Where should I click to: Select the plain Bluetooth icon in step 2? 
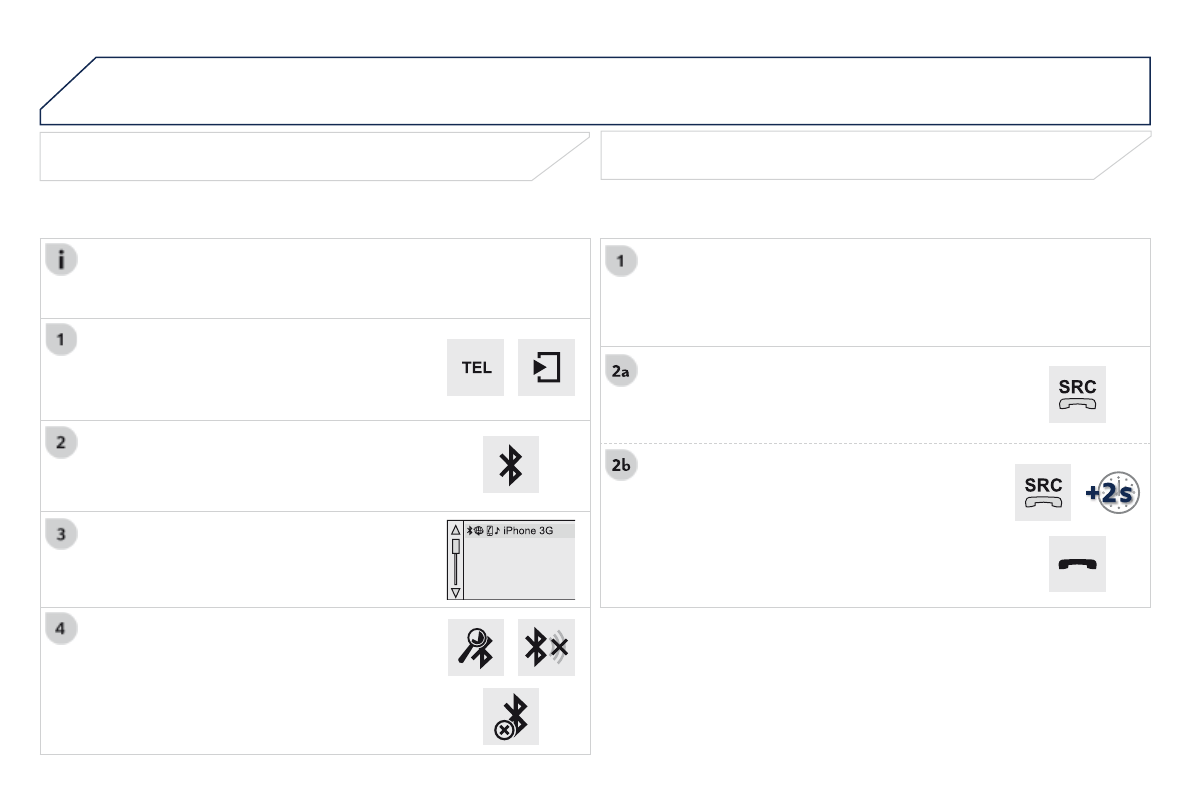(510, 464)
